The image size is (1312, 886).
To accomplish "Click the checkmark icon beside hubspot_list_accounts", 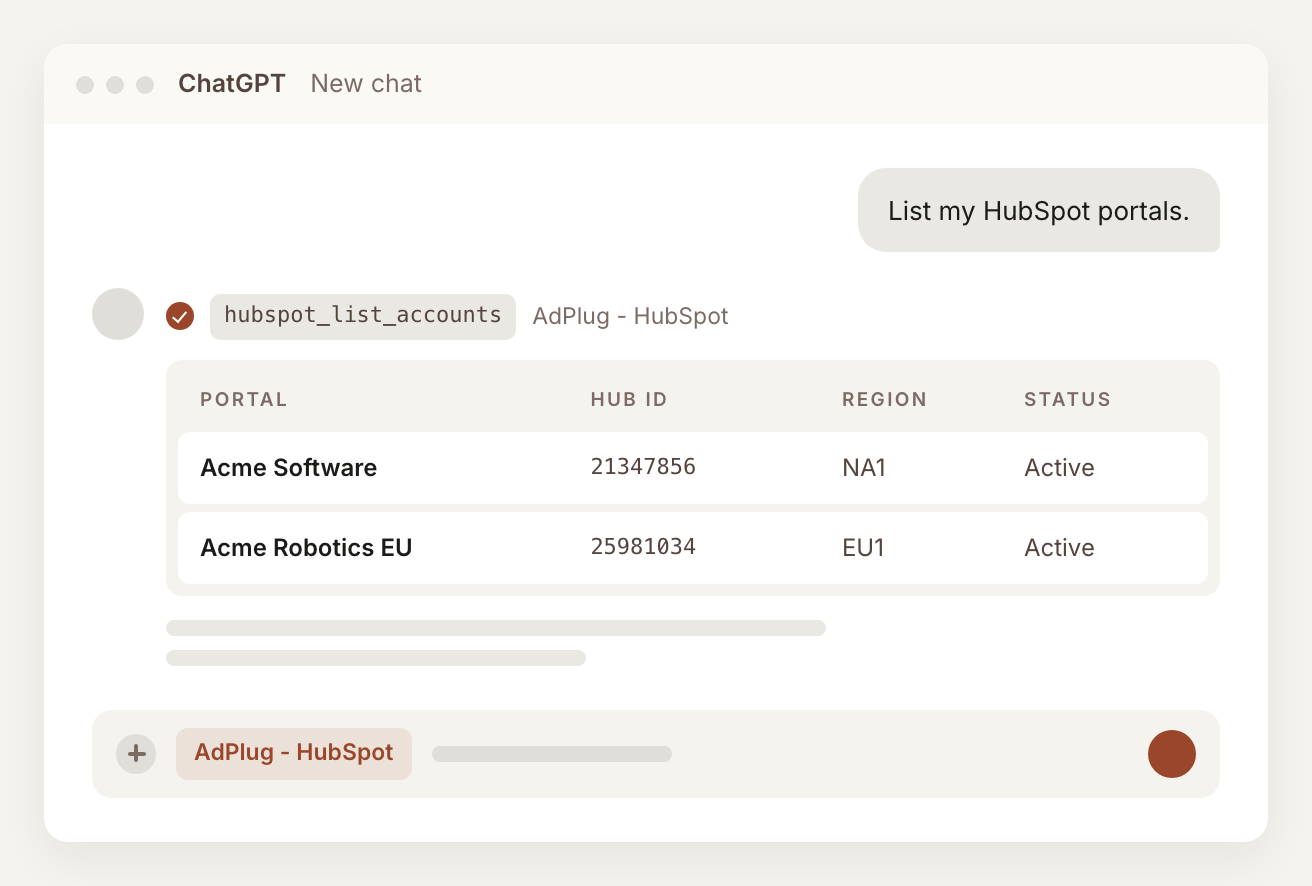I will click(180, 316).
